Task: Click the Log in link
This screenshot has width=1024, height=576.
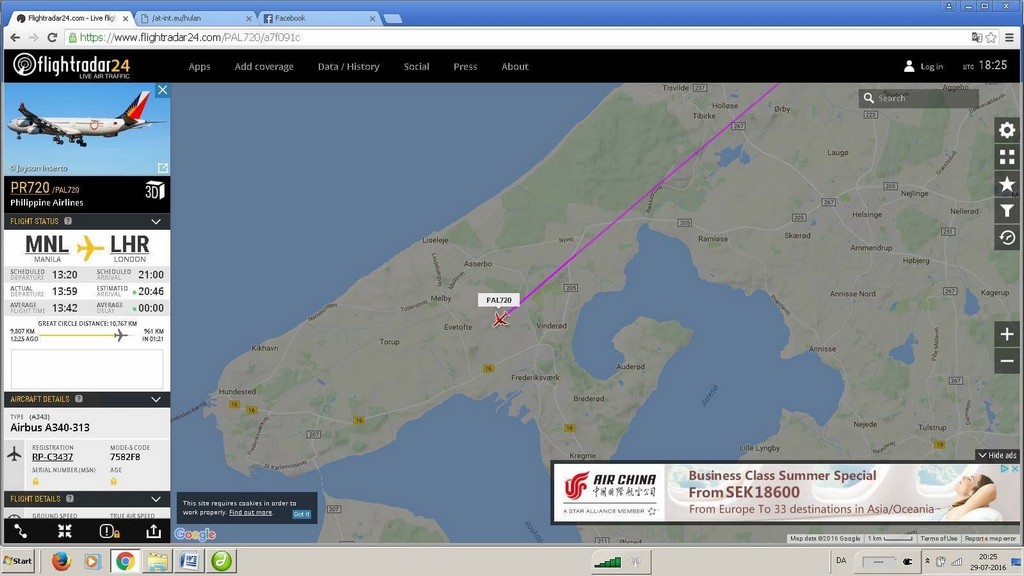Action: [931, 67]
